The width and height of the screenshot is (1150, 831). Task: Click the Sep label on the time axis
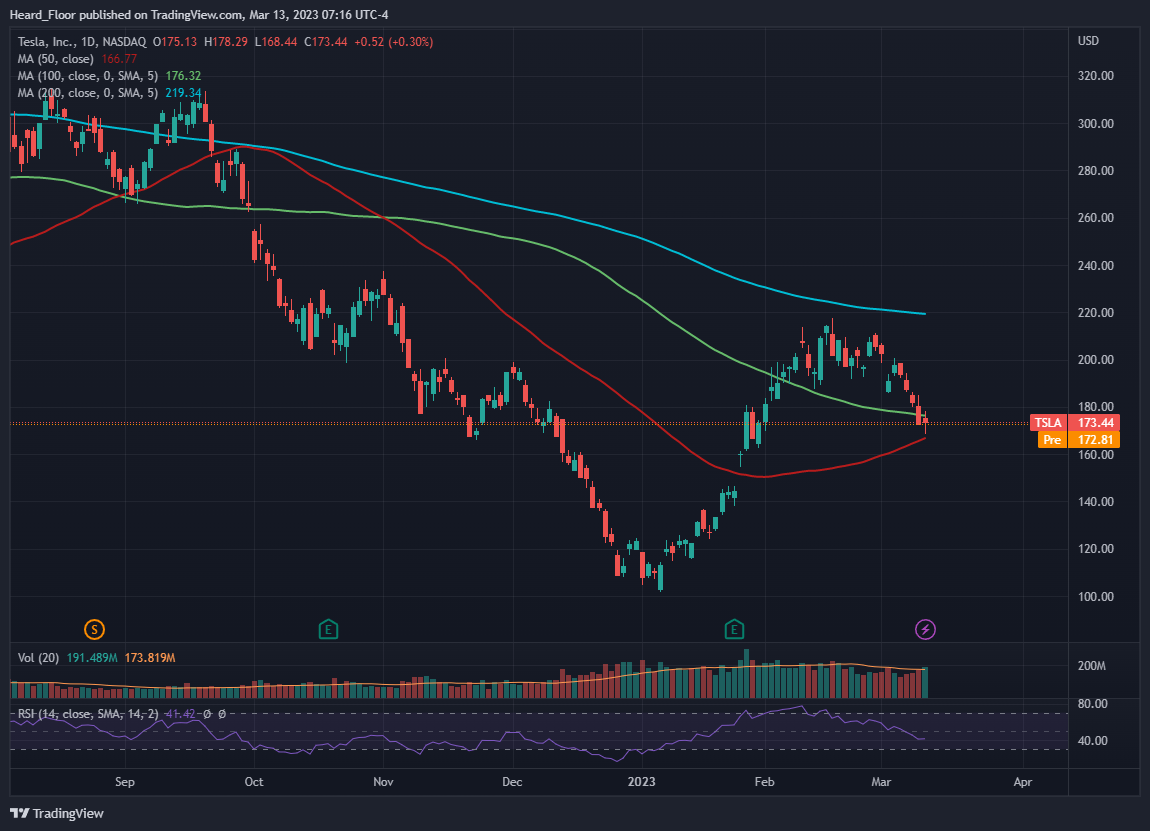[x=125, y=782]
